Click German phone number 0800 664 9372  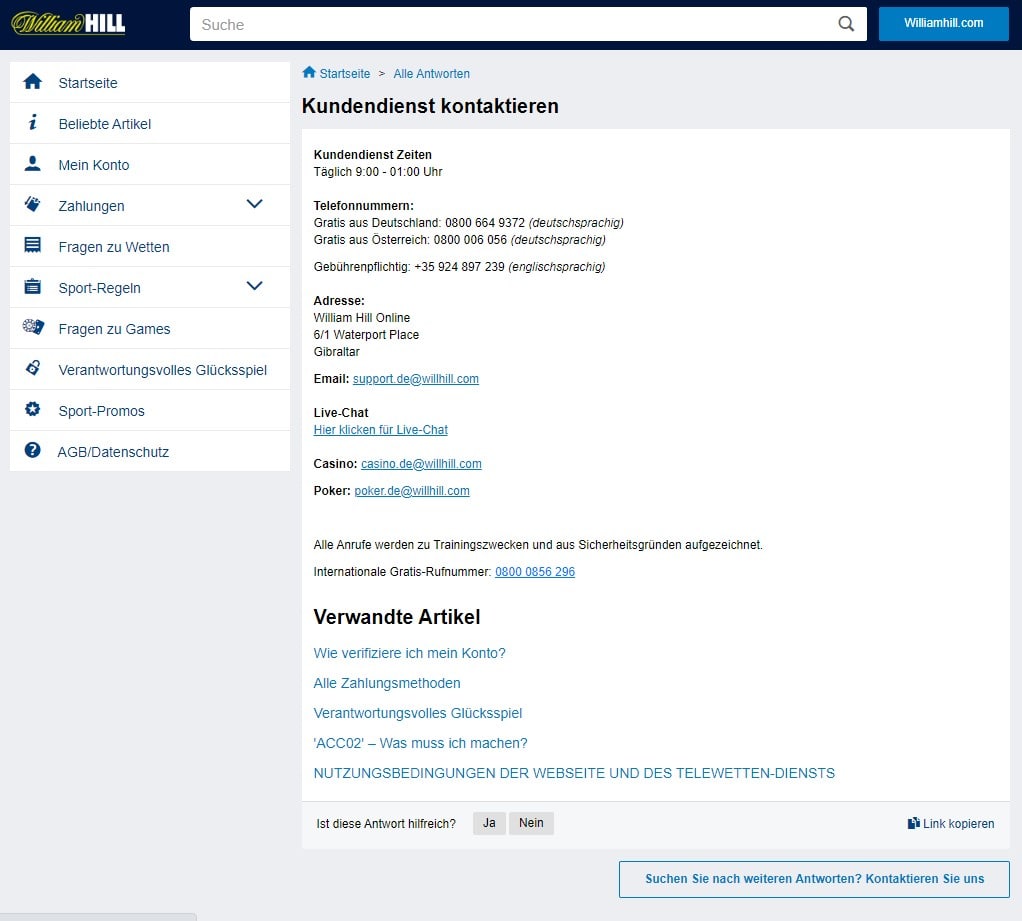pyautogui.click(x=485, y=223)
